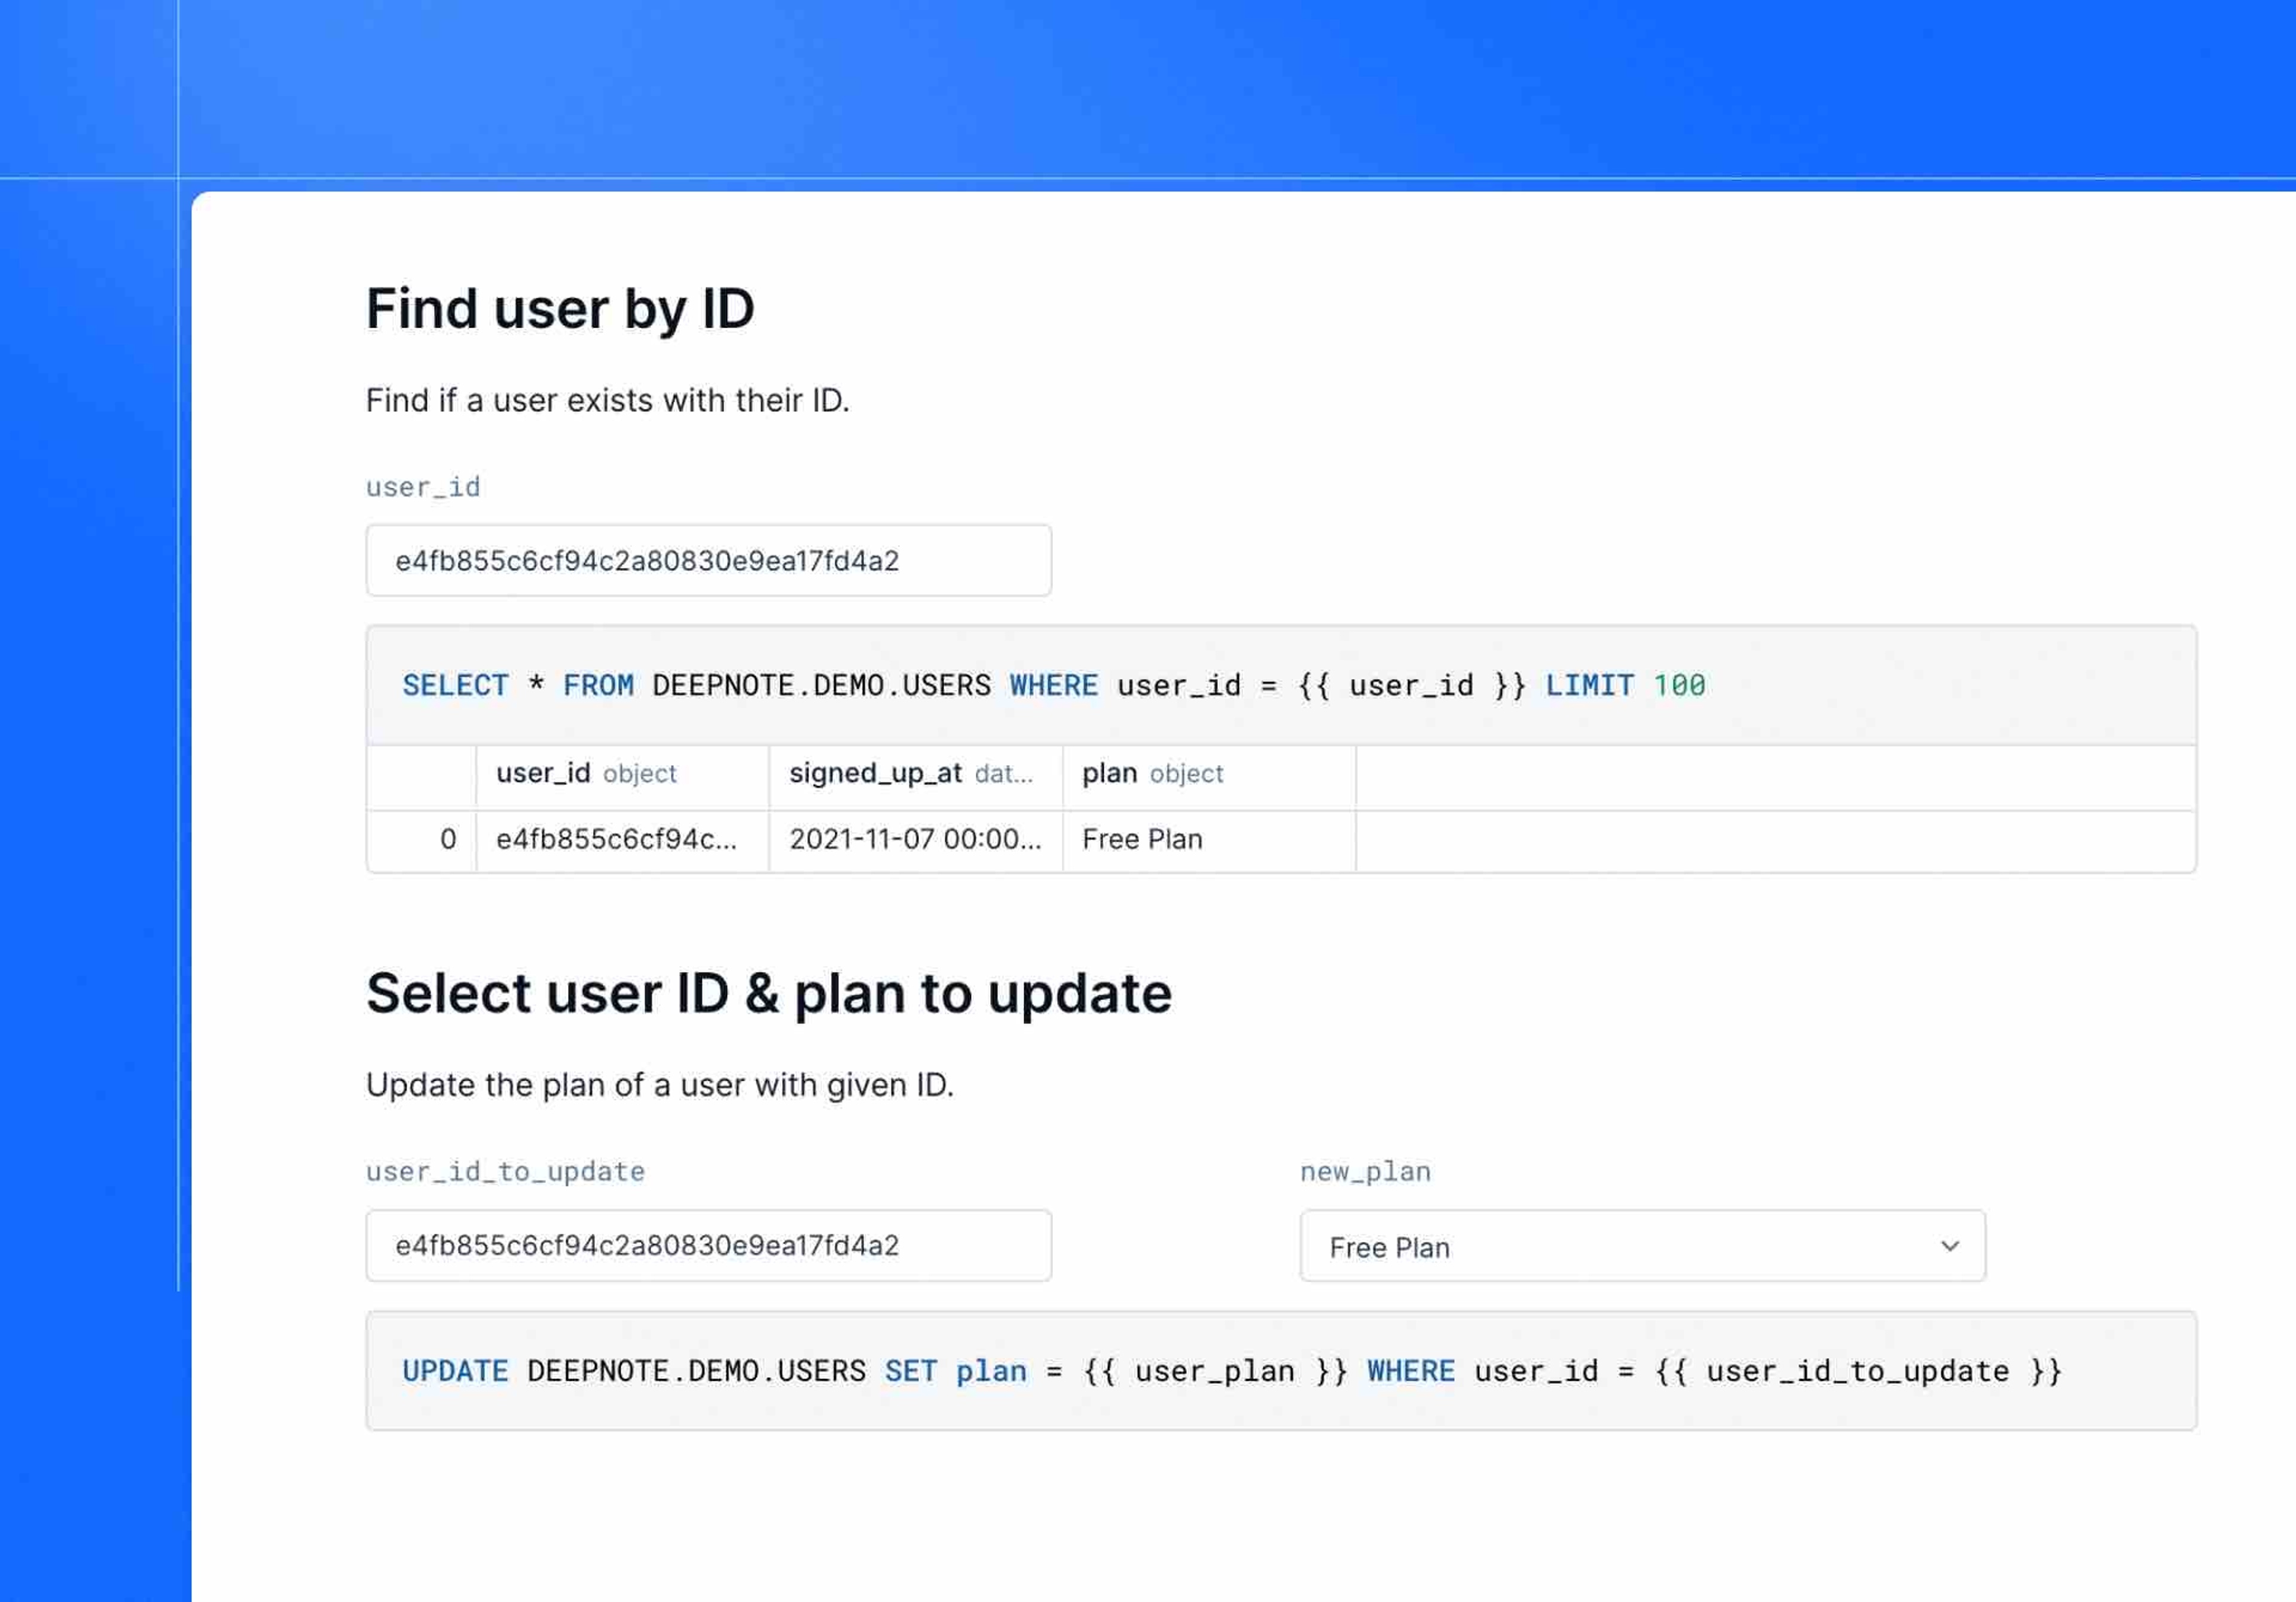Click the new_plan field label
The width and height of the screenshot is (2296, 1602).
point(1365,1171)
